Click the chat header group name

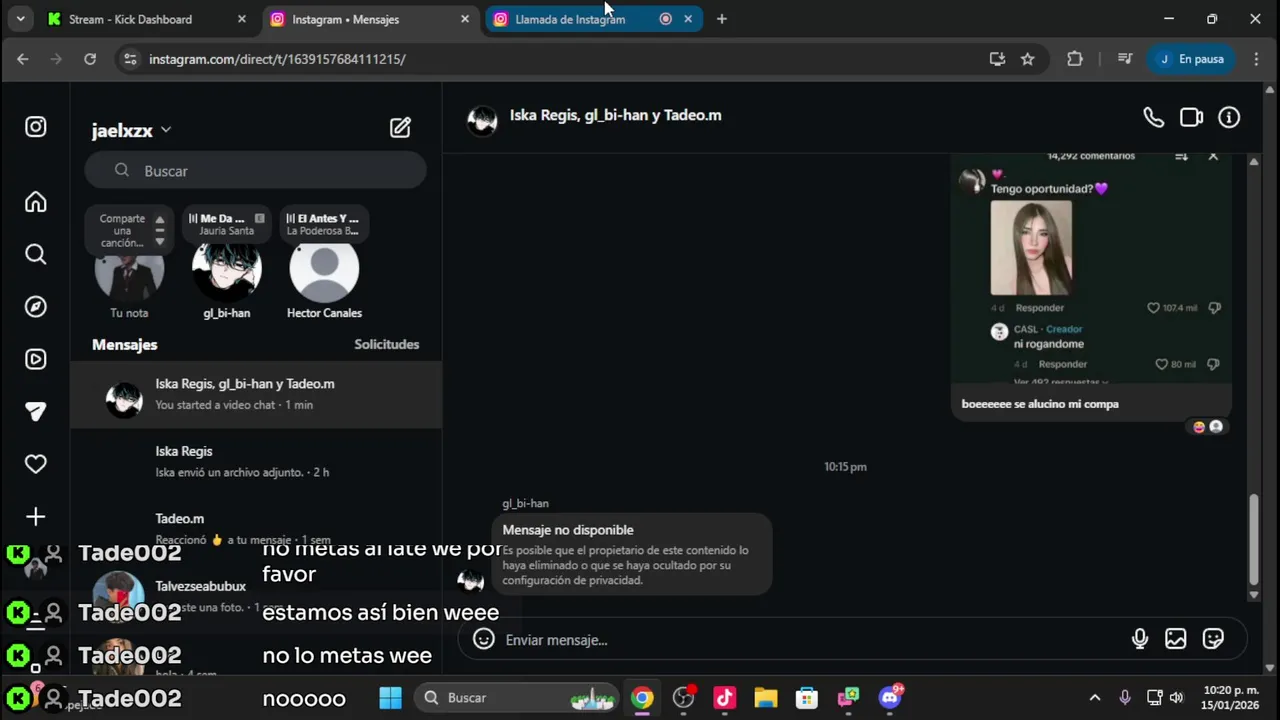pos(615,115)
